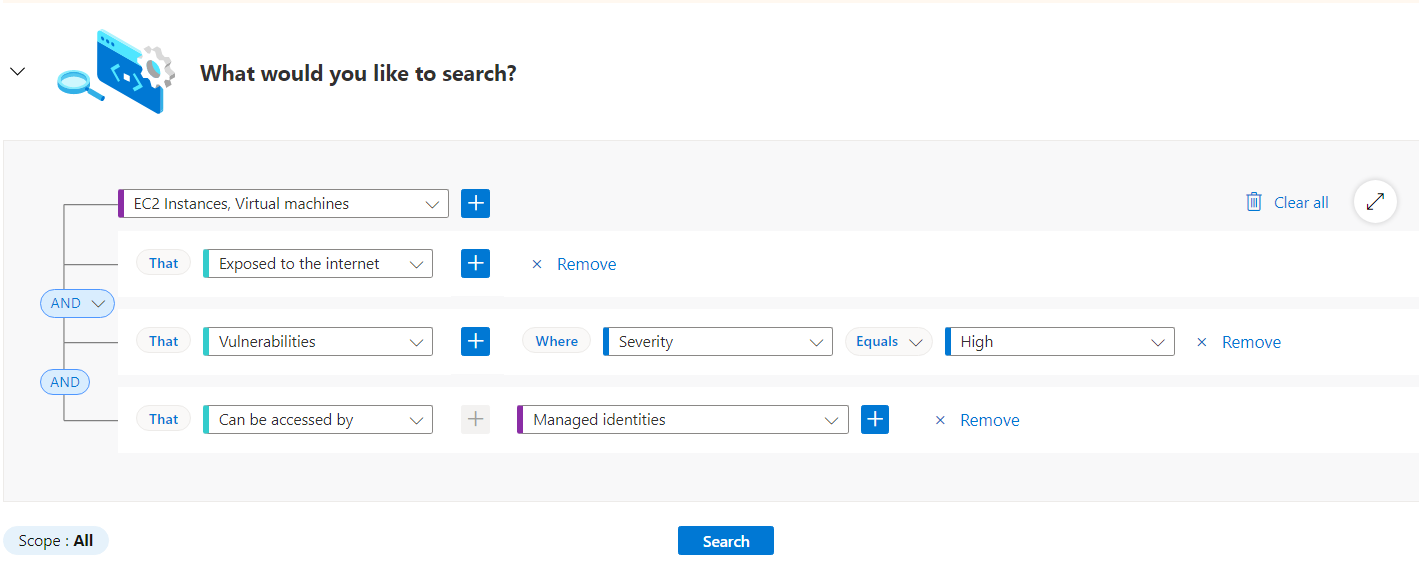Remove the Can be accessed by row
This screenshot has height=572, width=1419.
(990, 420)
